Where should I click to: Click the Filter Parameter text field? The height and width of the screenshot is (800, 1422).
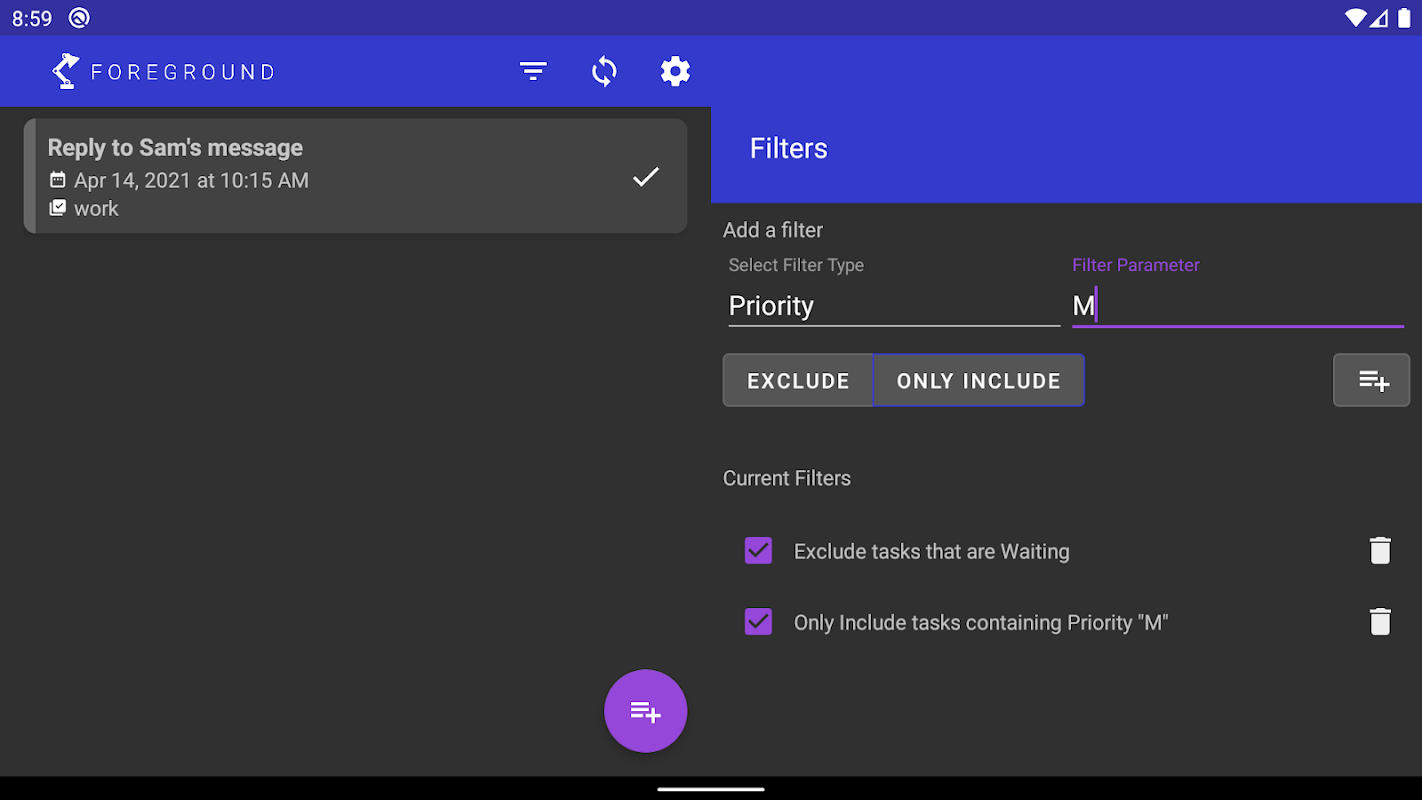pyautogui.click(x=1237, y=305)
